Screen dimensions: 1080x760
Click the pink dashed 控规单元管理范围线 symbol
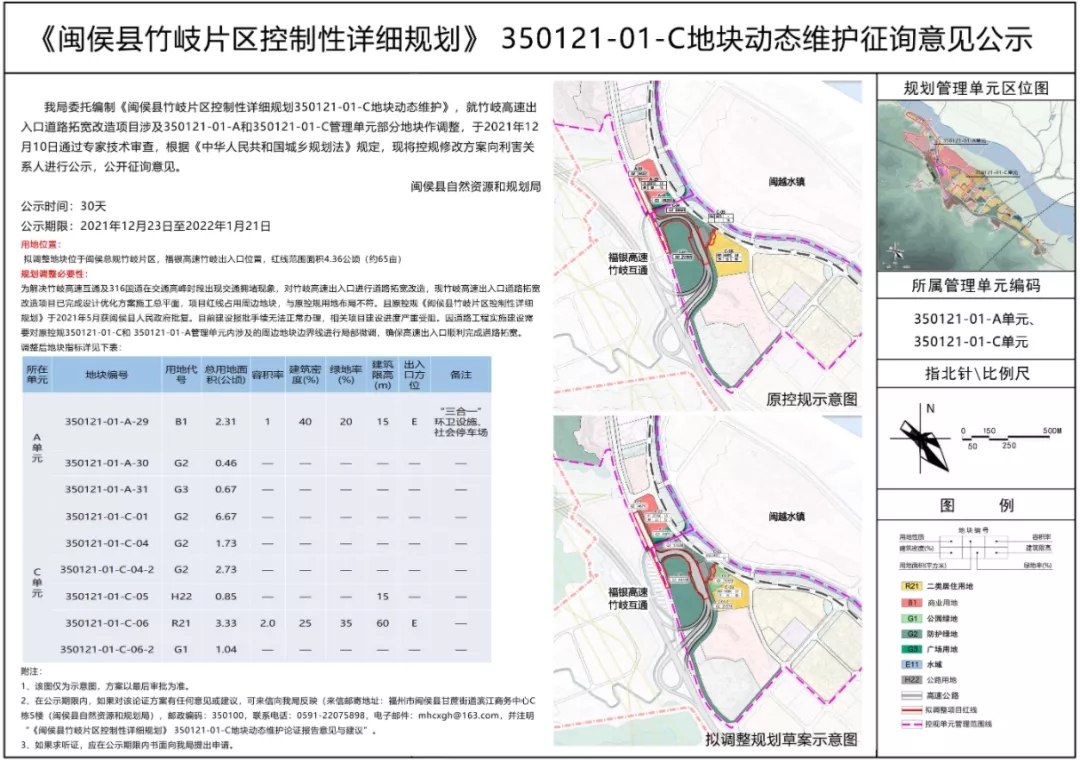click(912, 724)
